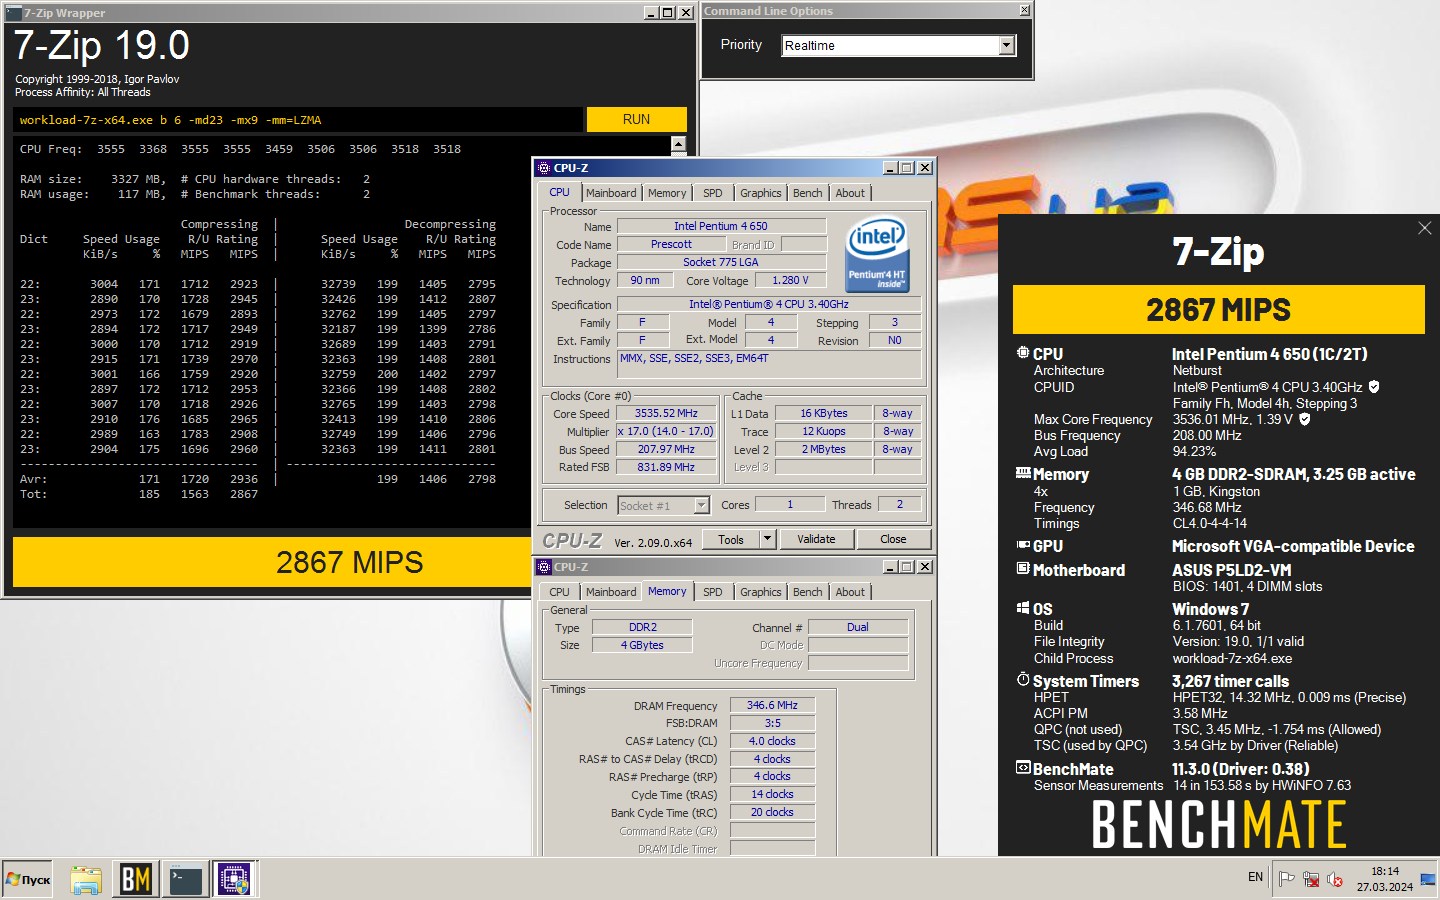Click the BenchMate code icon beside version

(1023, 768)
